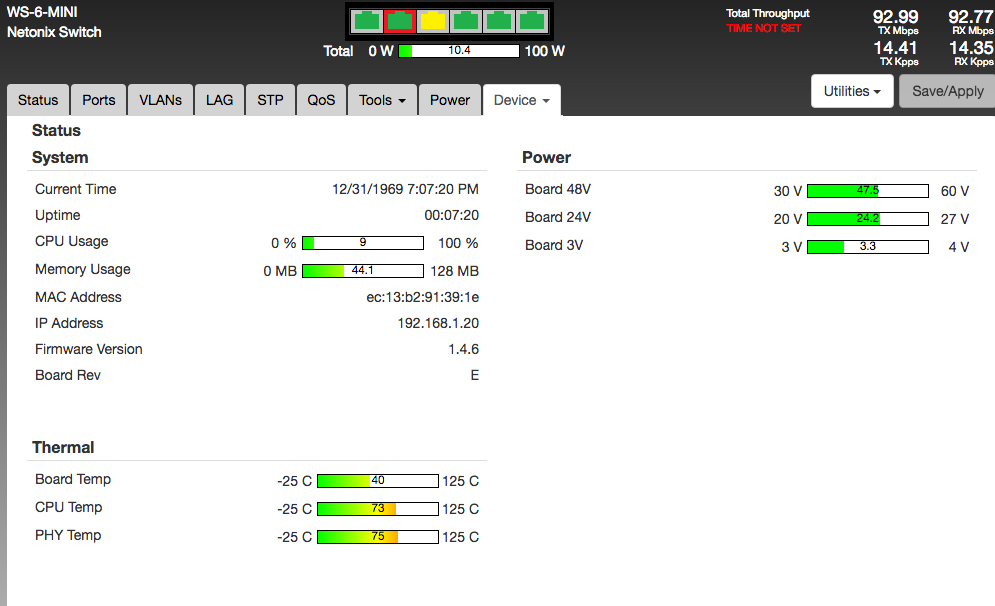This screenshot has height=606, width=995.
Task: Switch to the STP tab
Action: click(270, 100)
